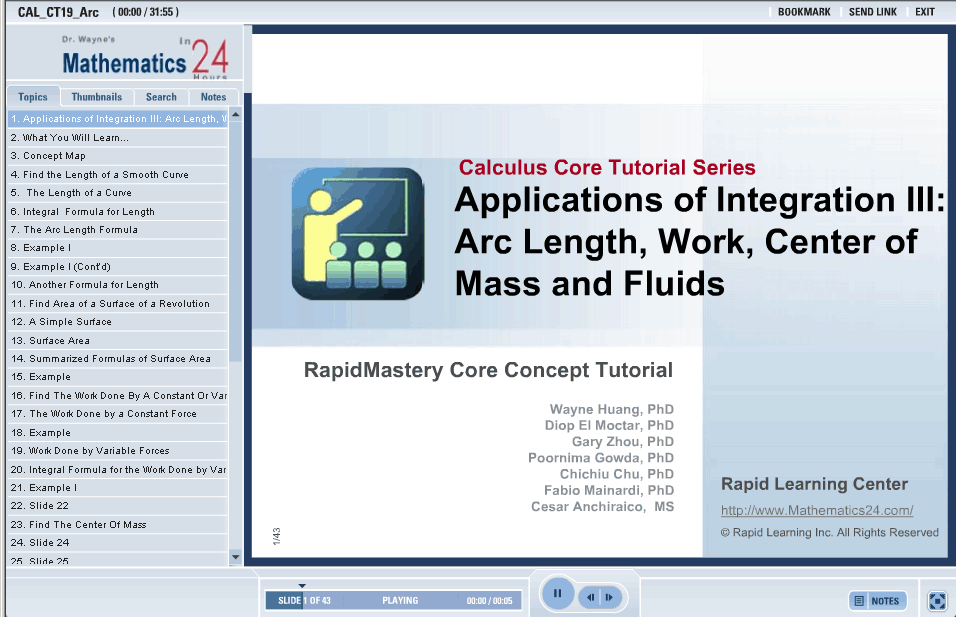The width and height of the screenshot is (956, 617).
Task: Click the 'Calculus Core Tutorial Series' heading
Action: click(x=607, y=167)
